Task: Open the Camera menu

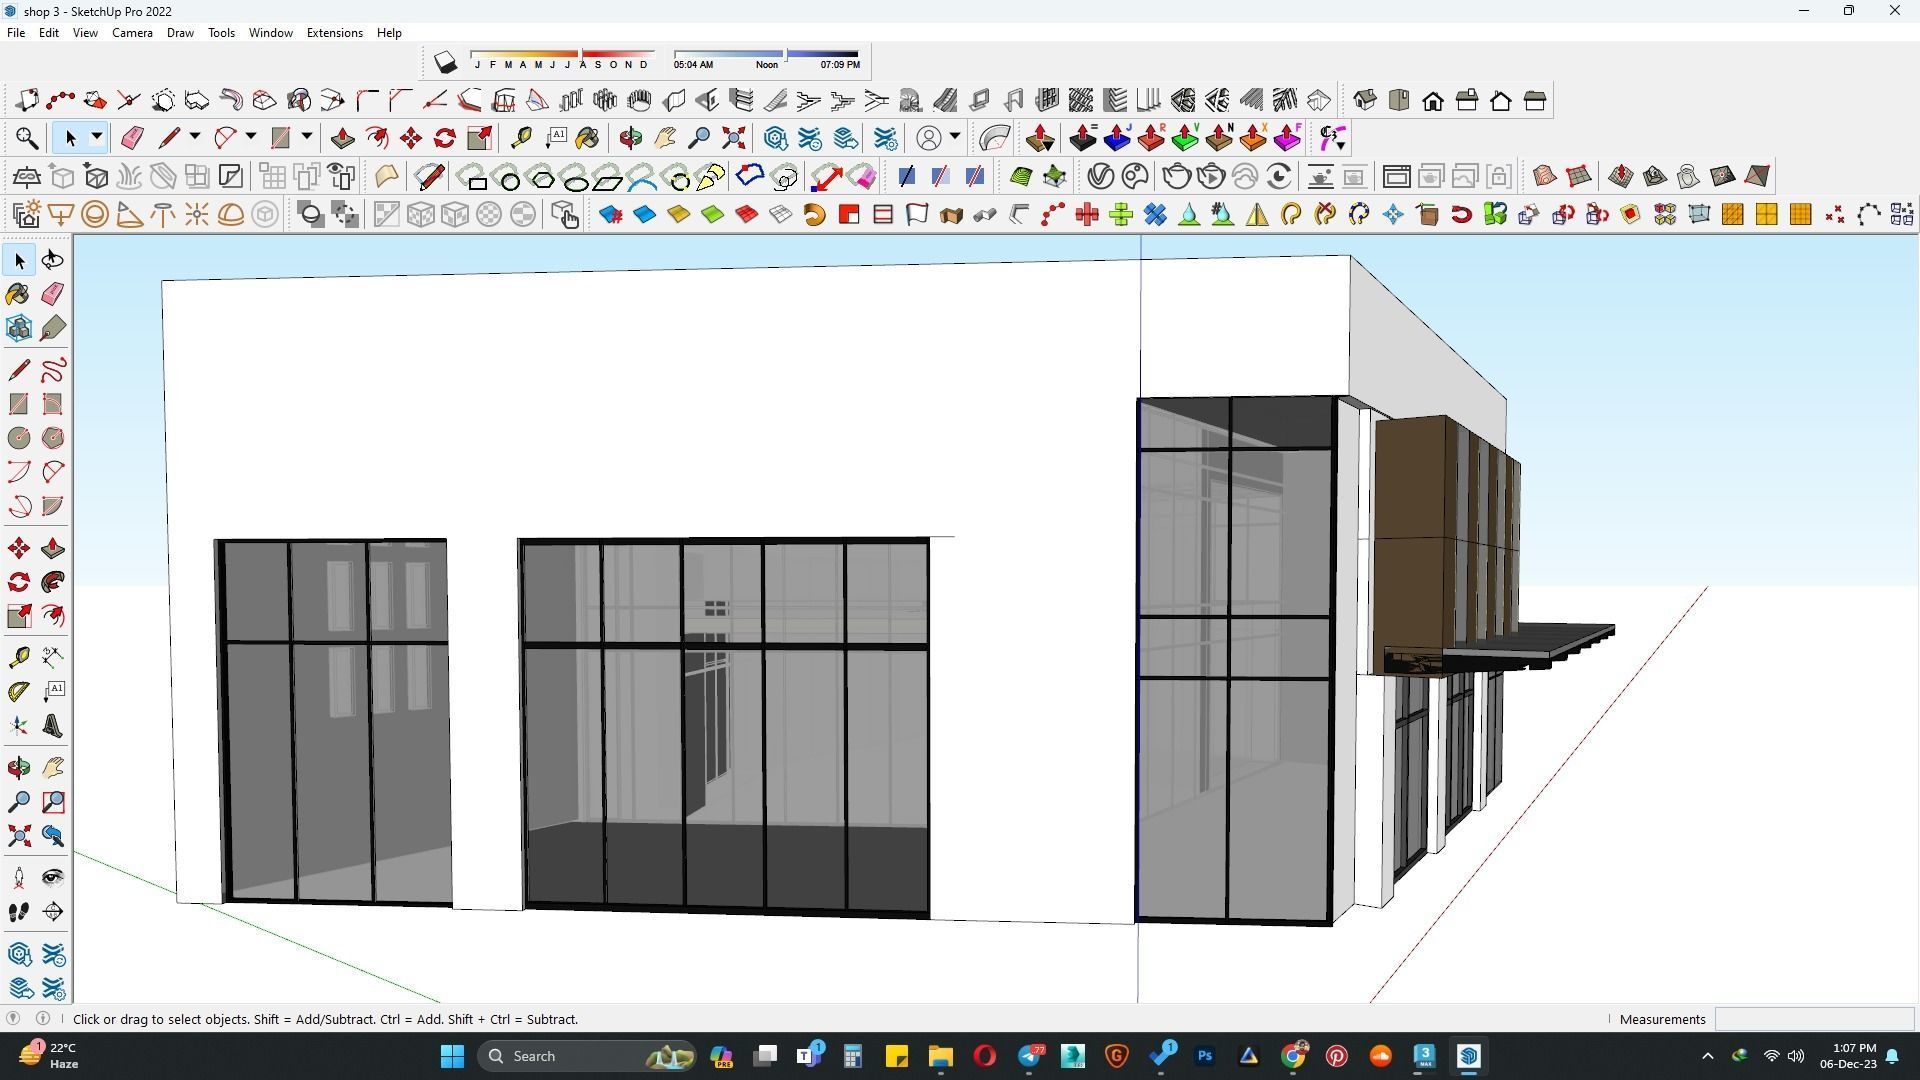Action: [132, 33]
